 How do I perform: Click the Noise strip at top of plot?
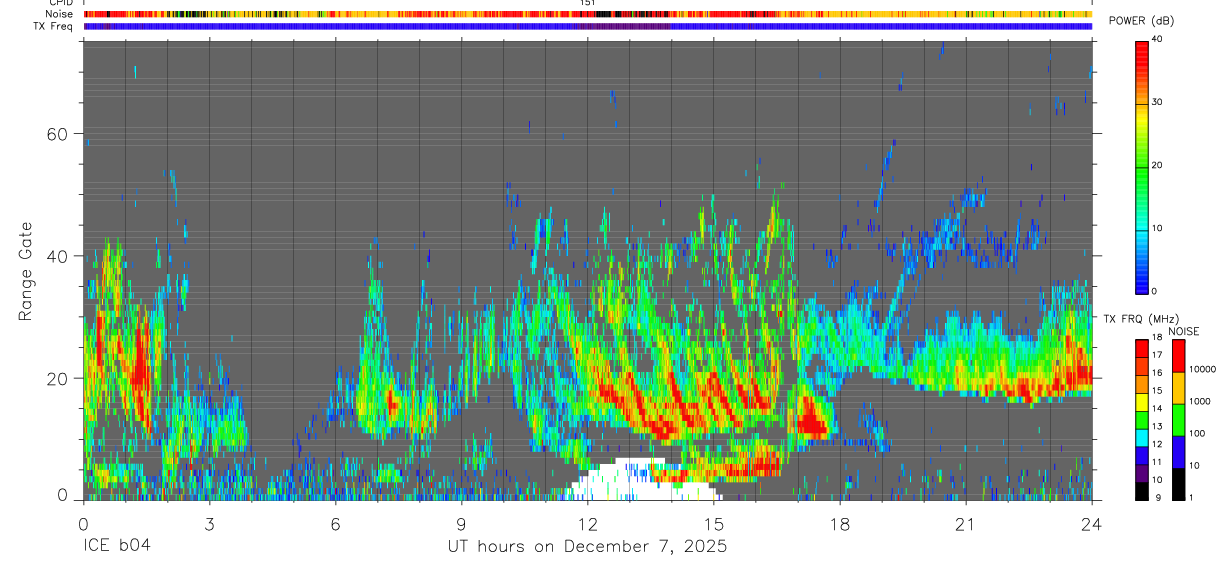(587, 14)
